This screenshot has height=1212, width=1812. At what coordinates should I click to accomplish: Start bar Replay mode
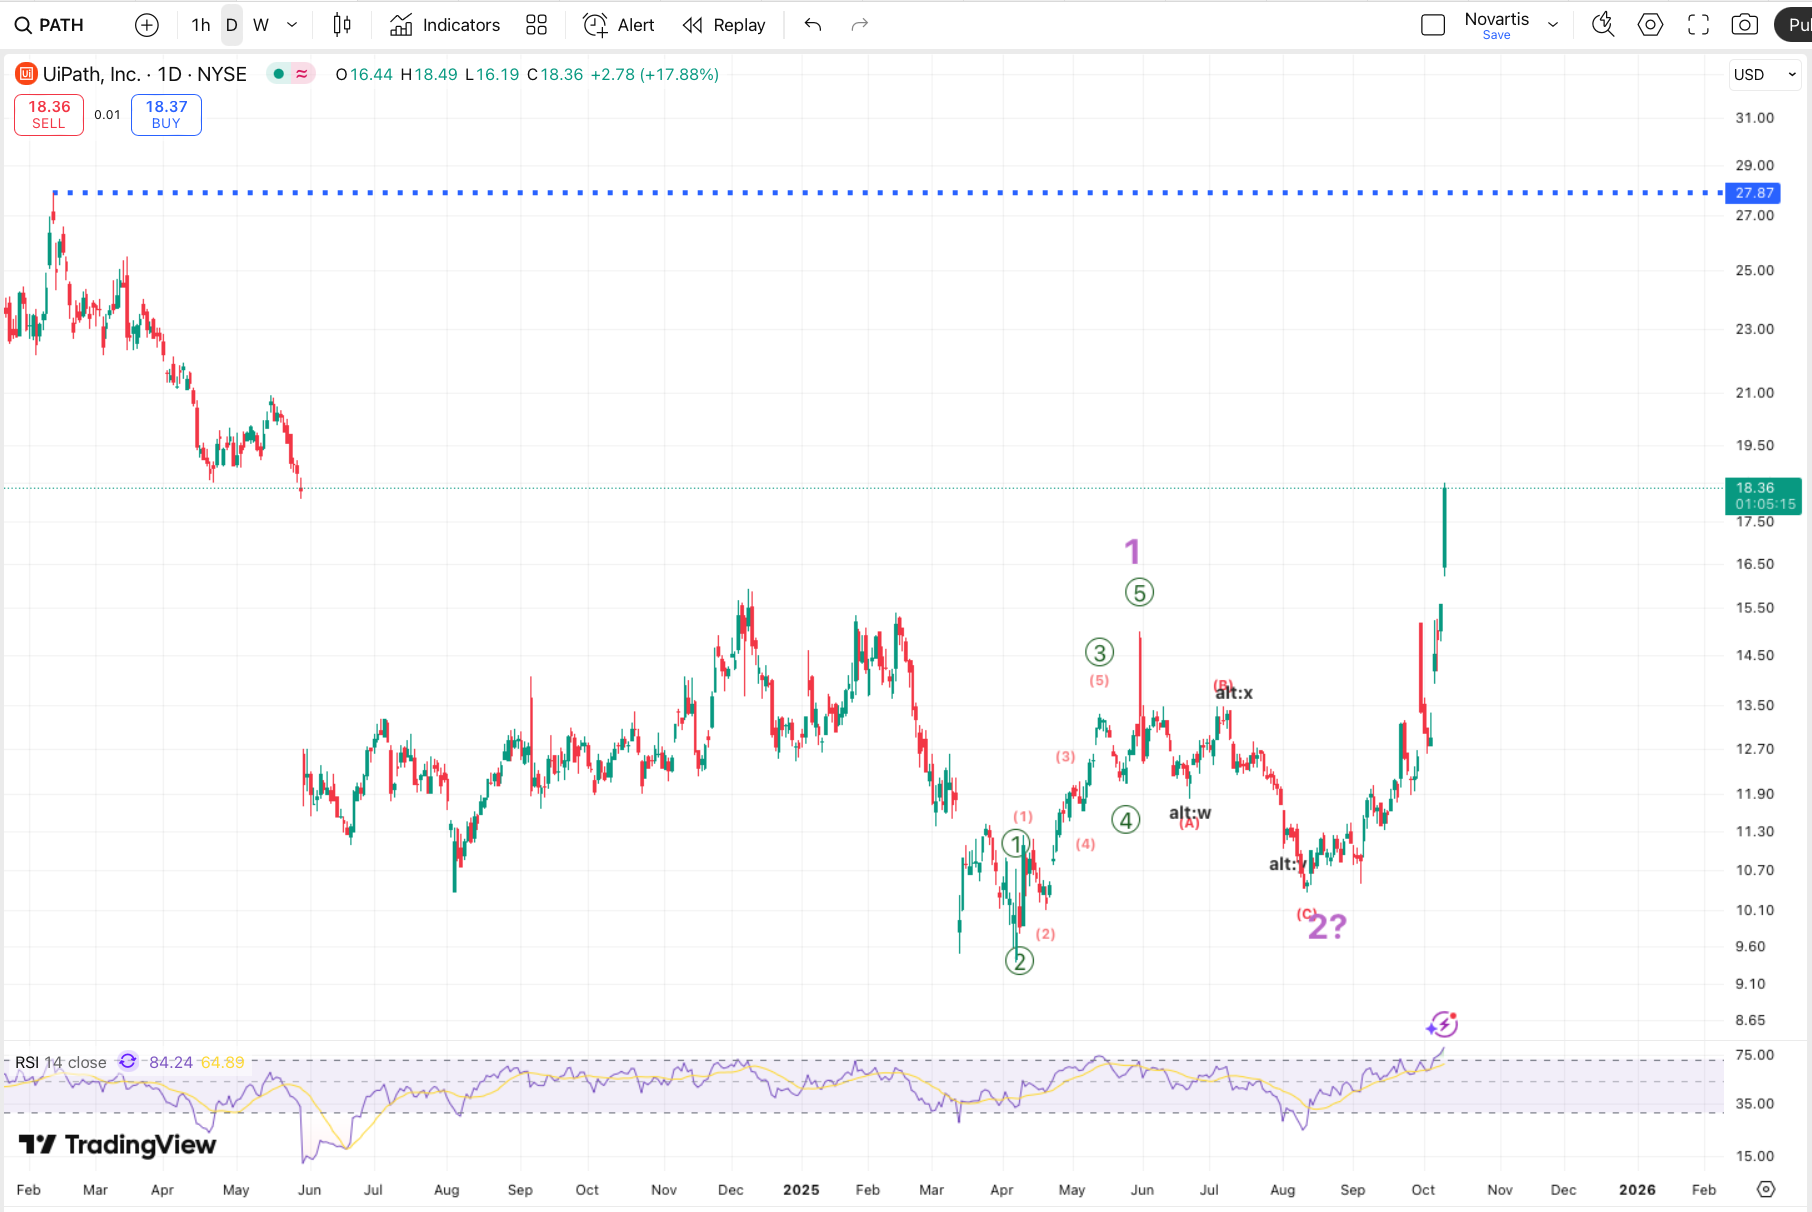coord(724,25)
